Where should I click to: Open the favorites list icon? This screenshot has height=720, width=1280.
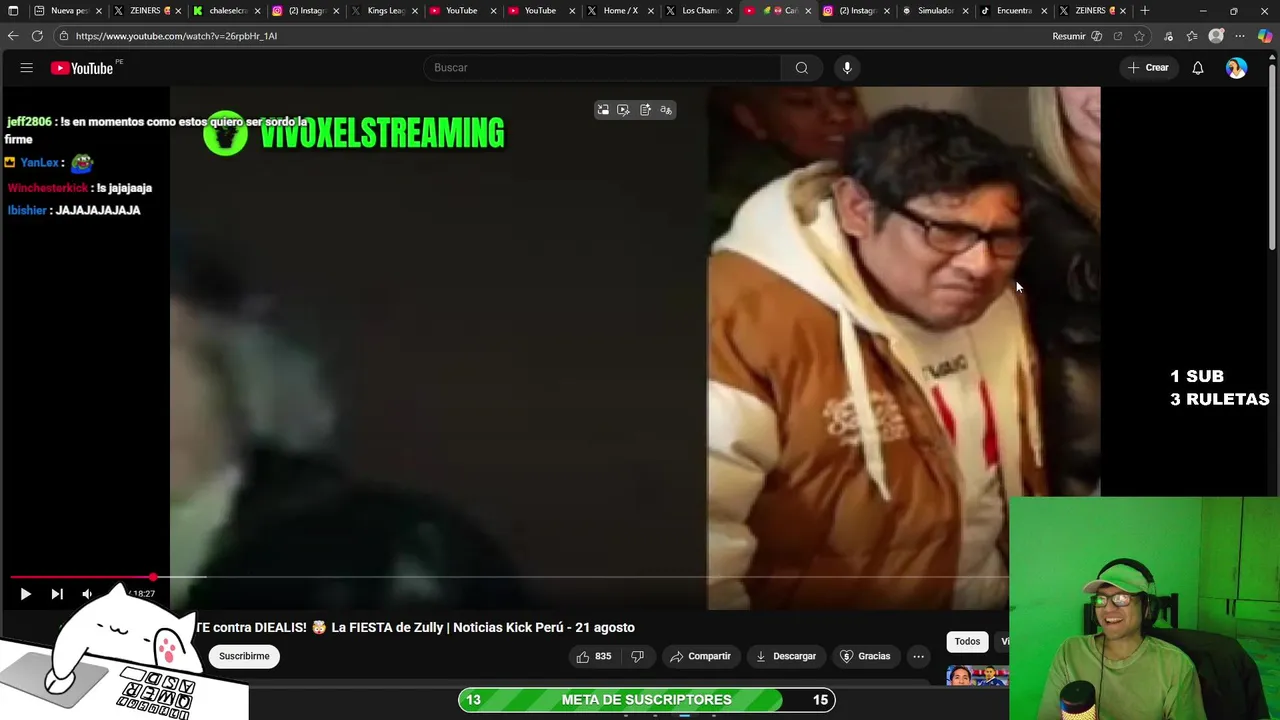pyautogui.click(x=1192, y=36)
